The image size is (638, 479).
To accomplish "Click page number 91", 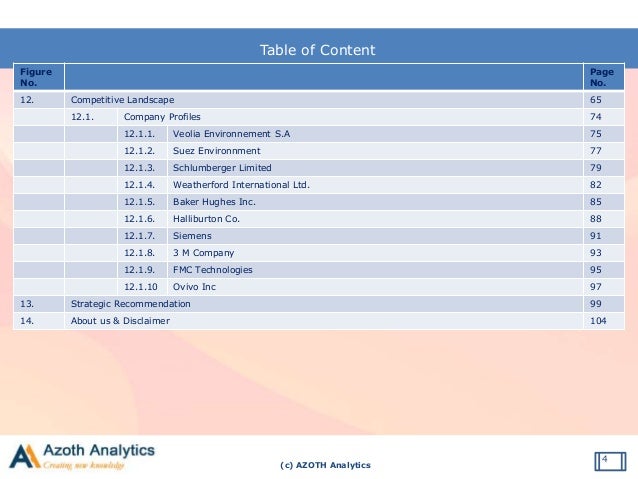I will (596, 236).
